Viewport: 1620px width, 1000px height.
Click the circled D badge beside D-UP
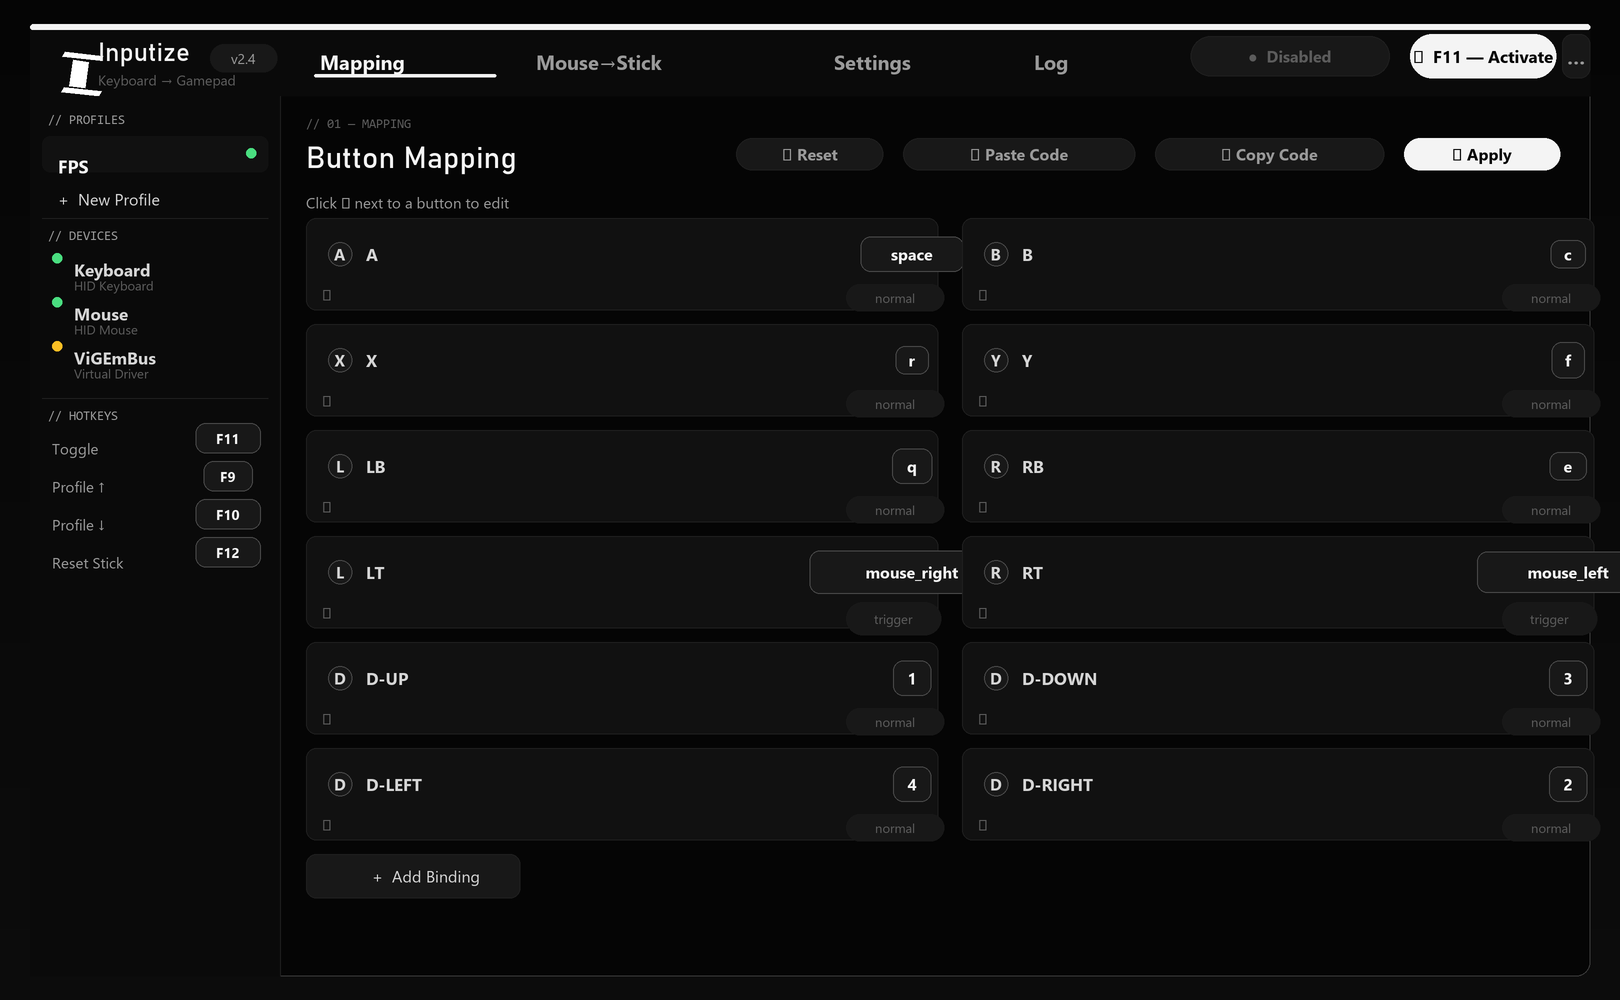tap(340, 679)
